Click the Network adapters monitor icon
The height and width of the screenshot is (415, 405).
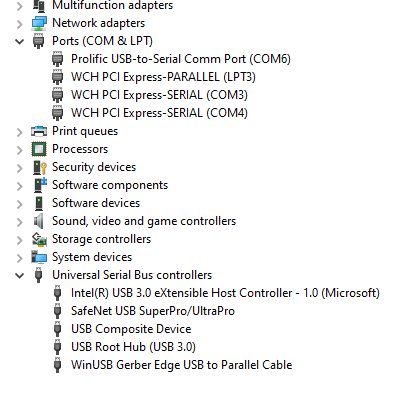pos(39,23)
